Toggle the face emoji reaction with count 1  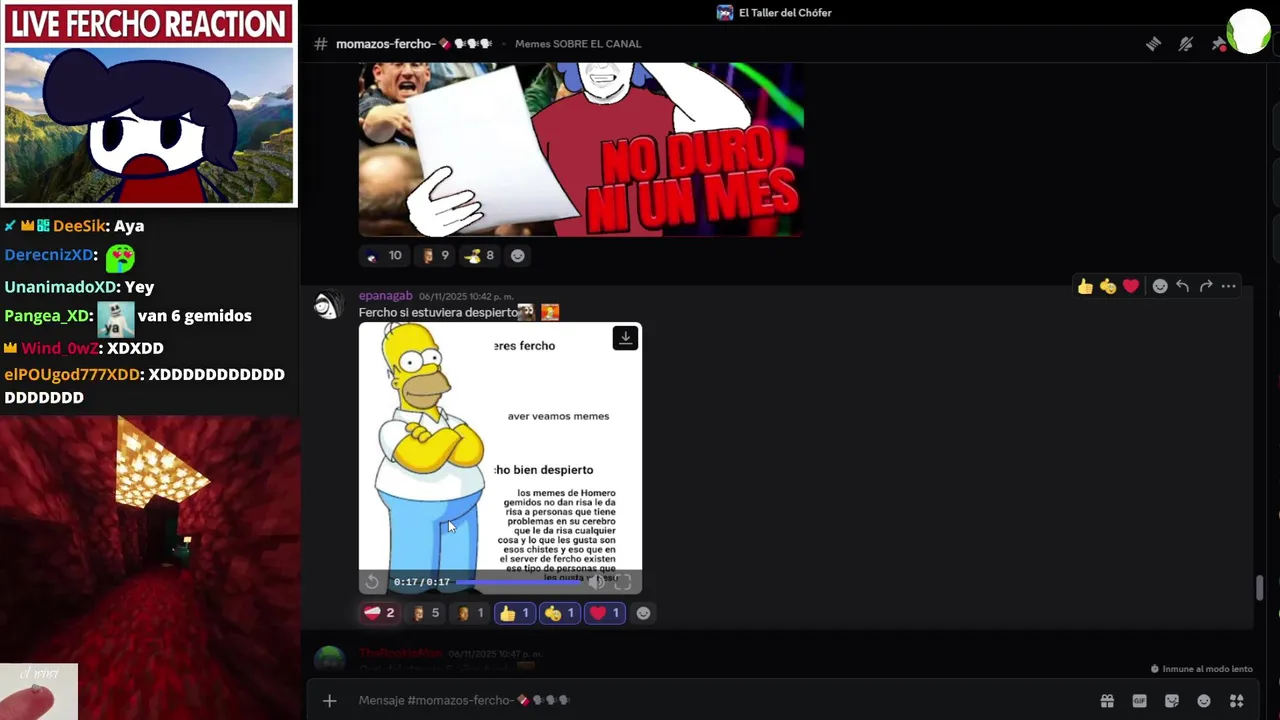pyautogui.click(x=471, y=613)
